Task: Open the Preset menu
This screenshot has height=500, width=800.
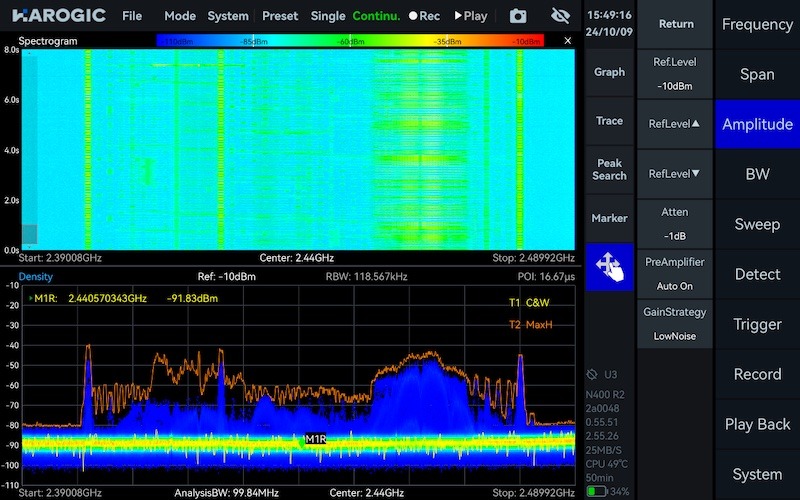Action: click(280, 16)
